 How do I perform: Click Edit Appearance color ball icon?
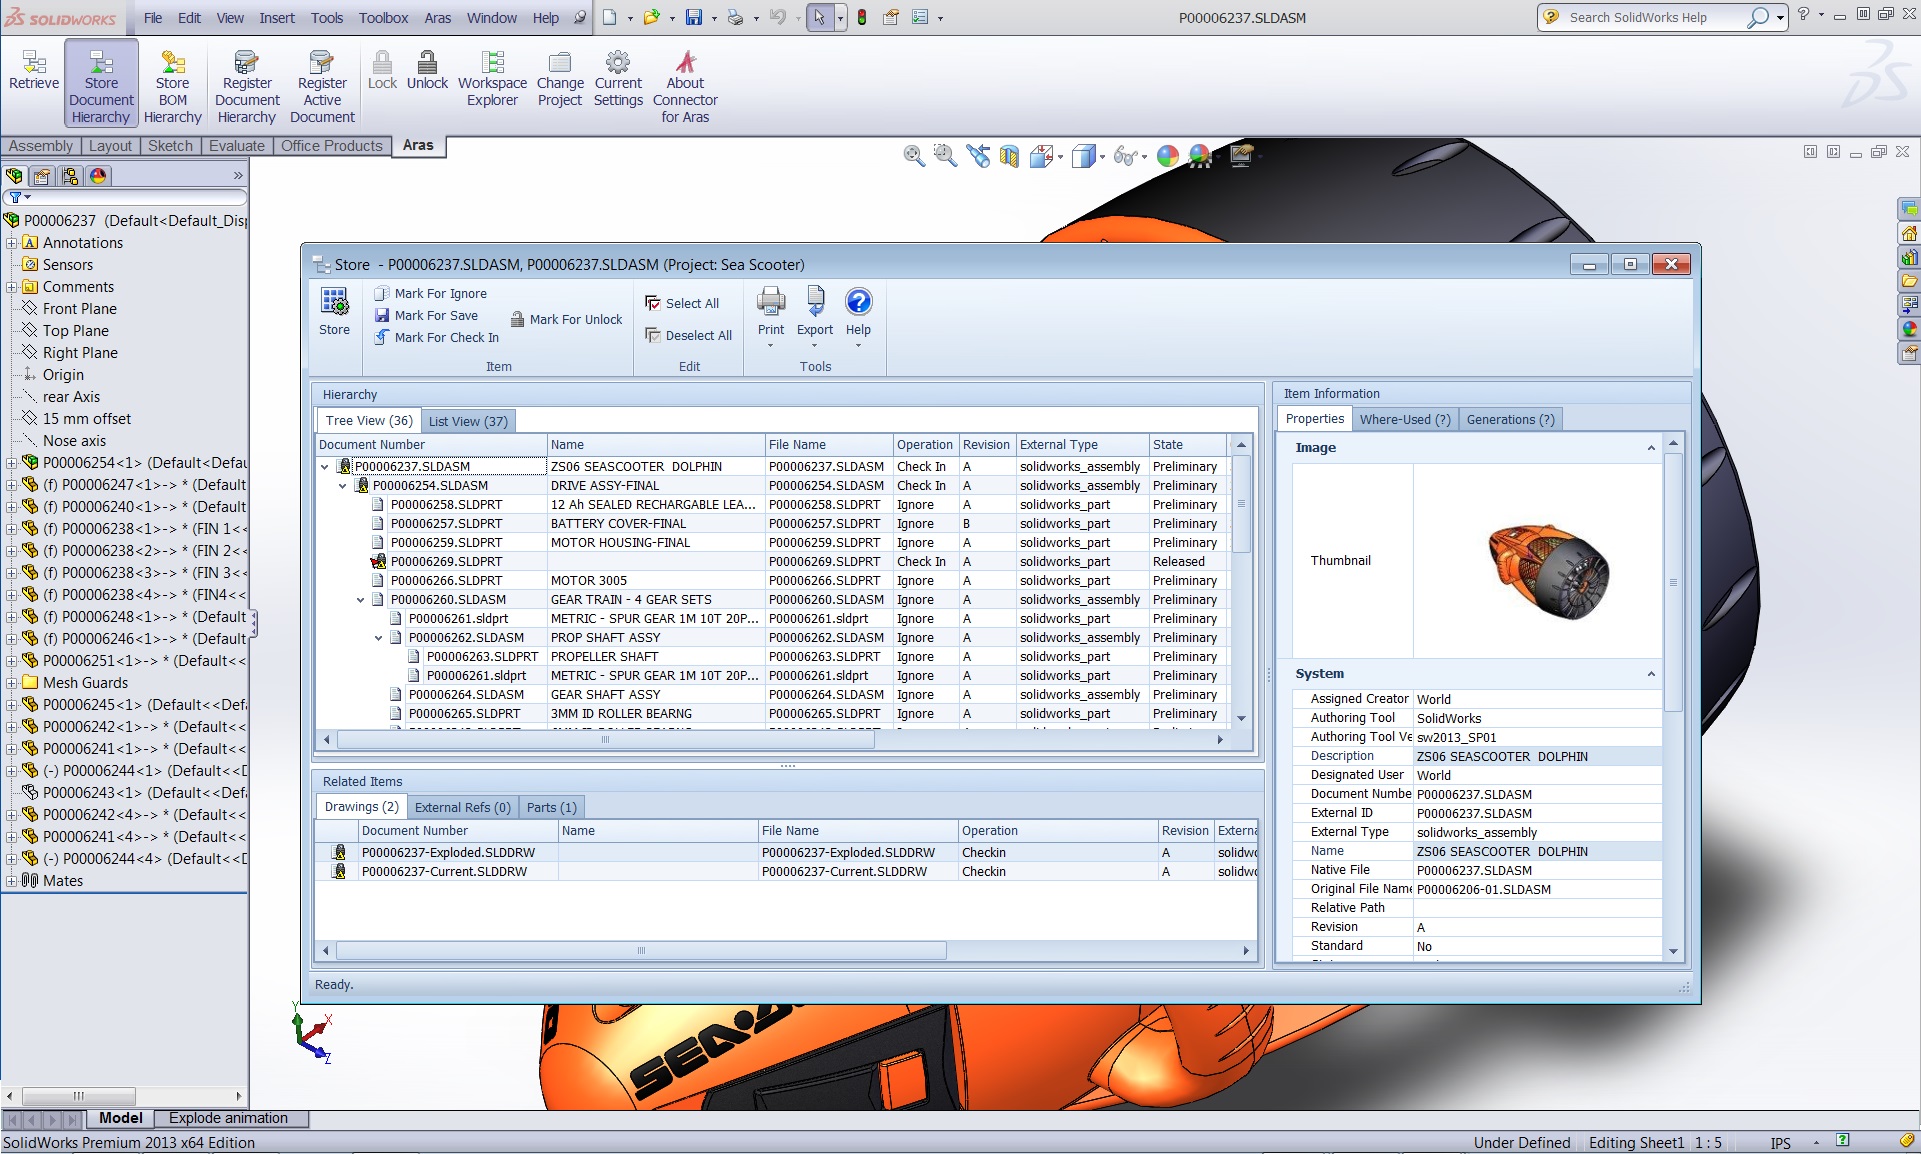tap(1167, 155)
